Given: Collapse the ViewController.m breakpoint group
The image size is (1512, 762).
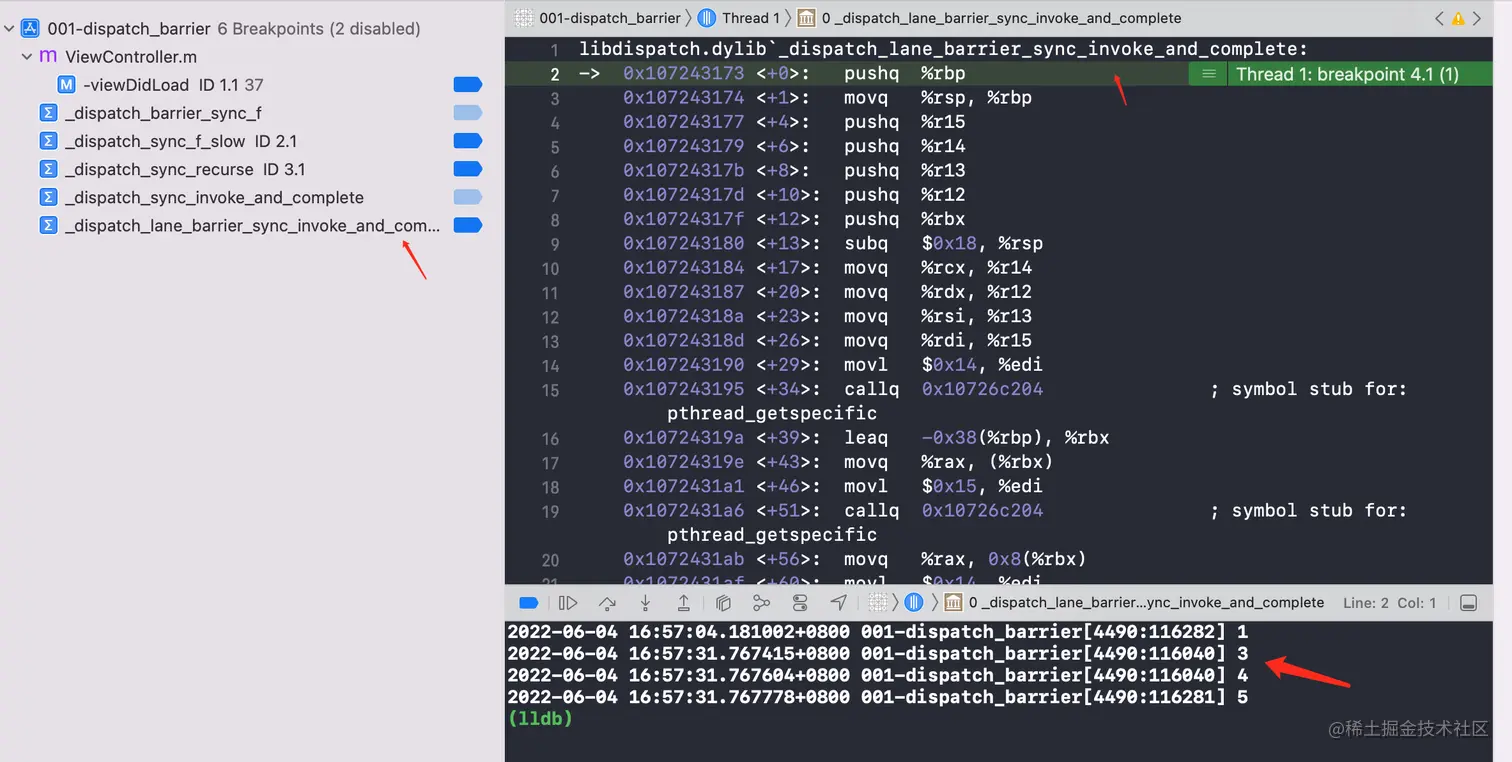Looking at the screenshot, I should tap(27, 57).
